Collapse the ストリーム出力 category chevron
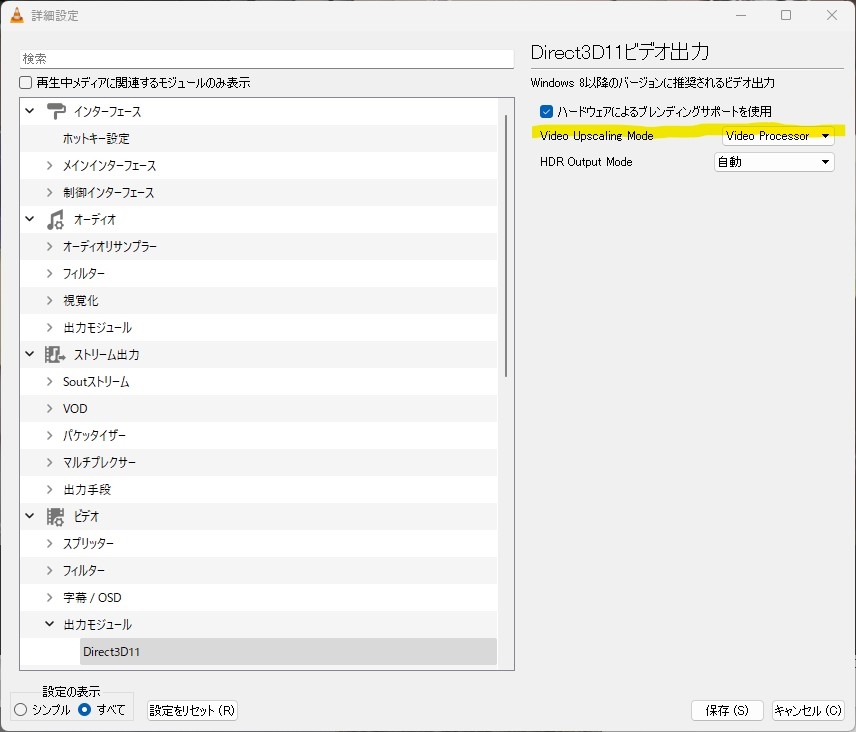The image size is (856, 732). [x=30, y=354]
